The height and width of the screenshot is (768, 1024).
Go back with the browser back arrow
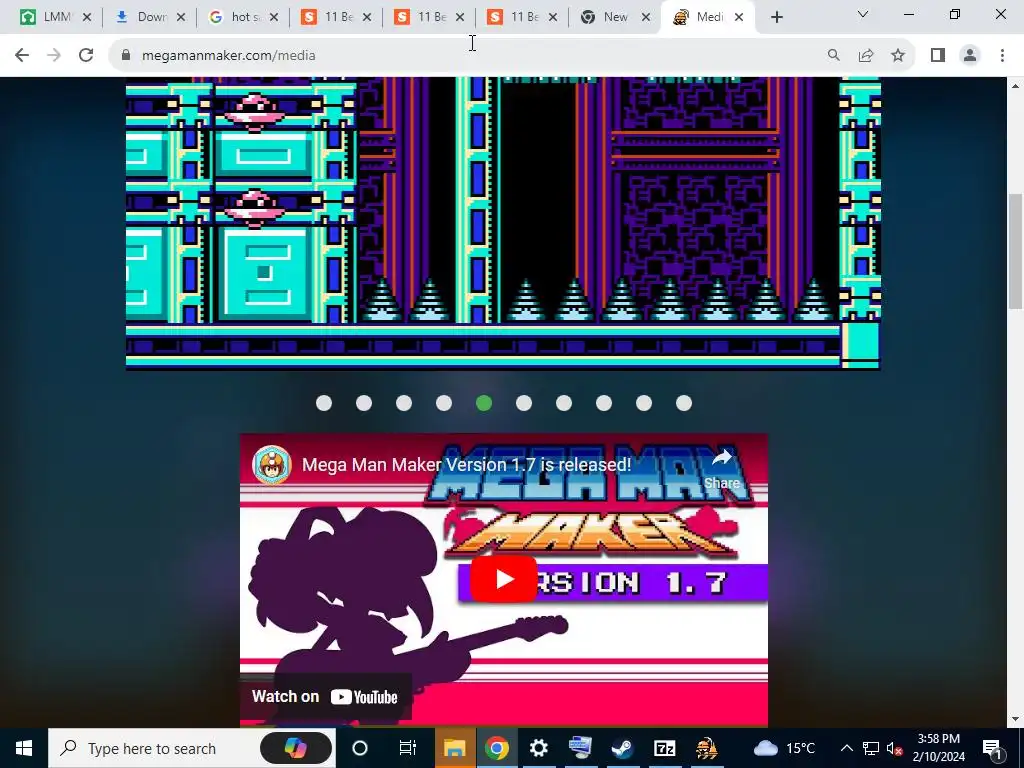[22, 56]
